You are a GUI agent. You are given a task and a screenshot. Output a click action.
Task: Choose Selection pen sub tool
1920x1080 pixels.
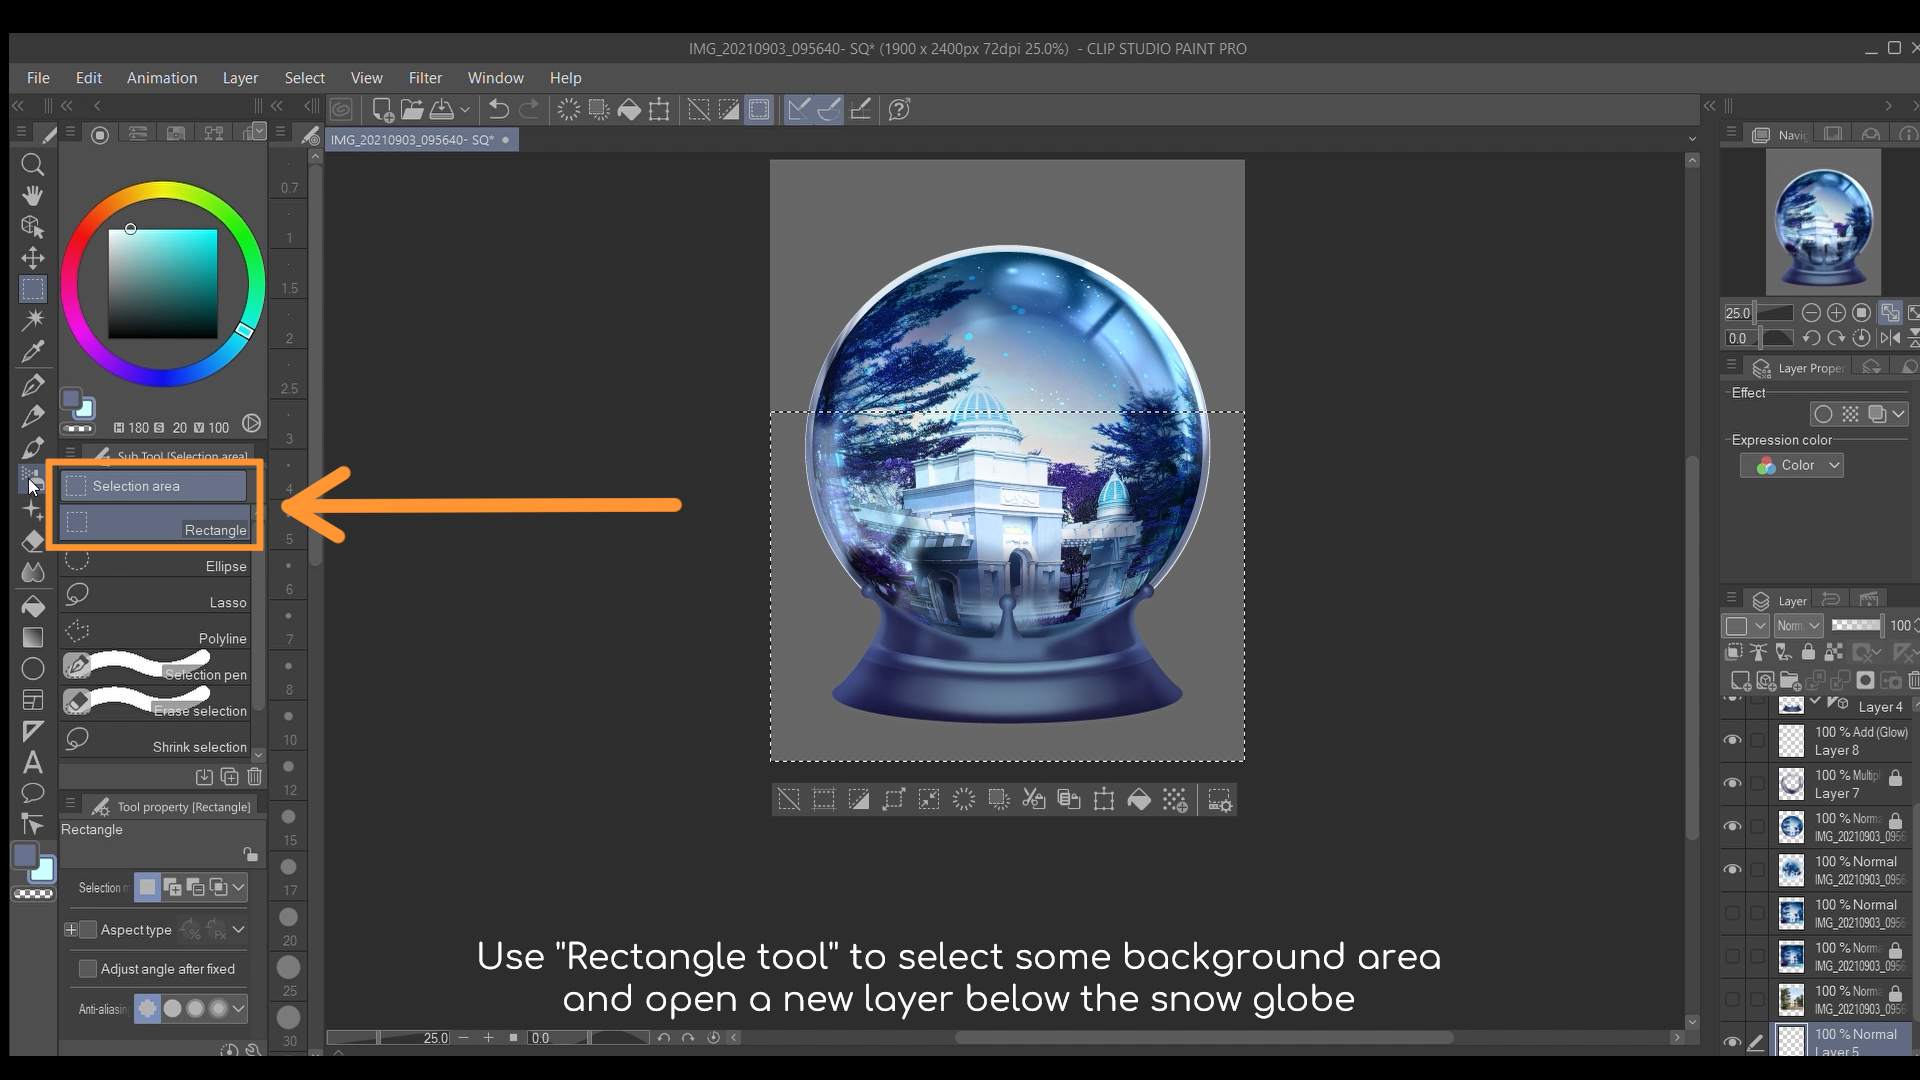click(156, 669)
